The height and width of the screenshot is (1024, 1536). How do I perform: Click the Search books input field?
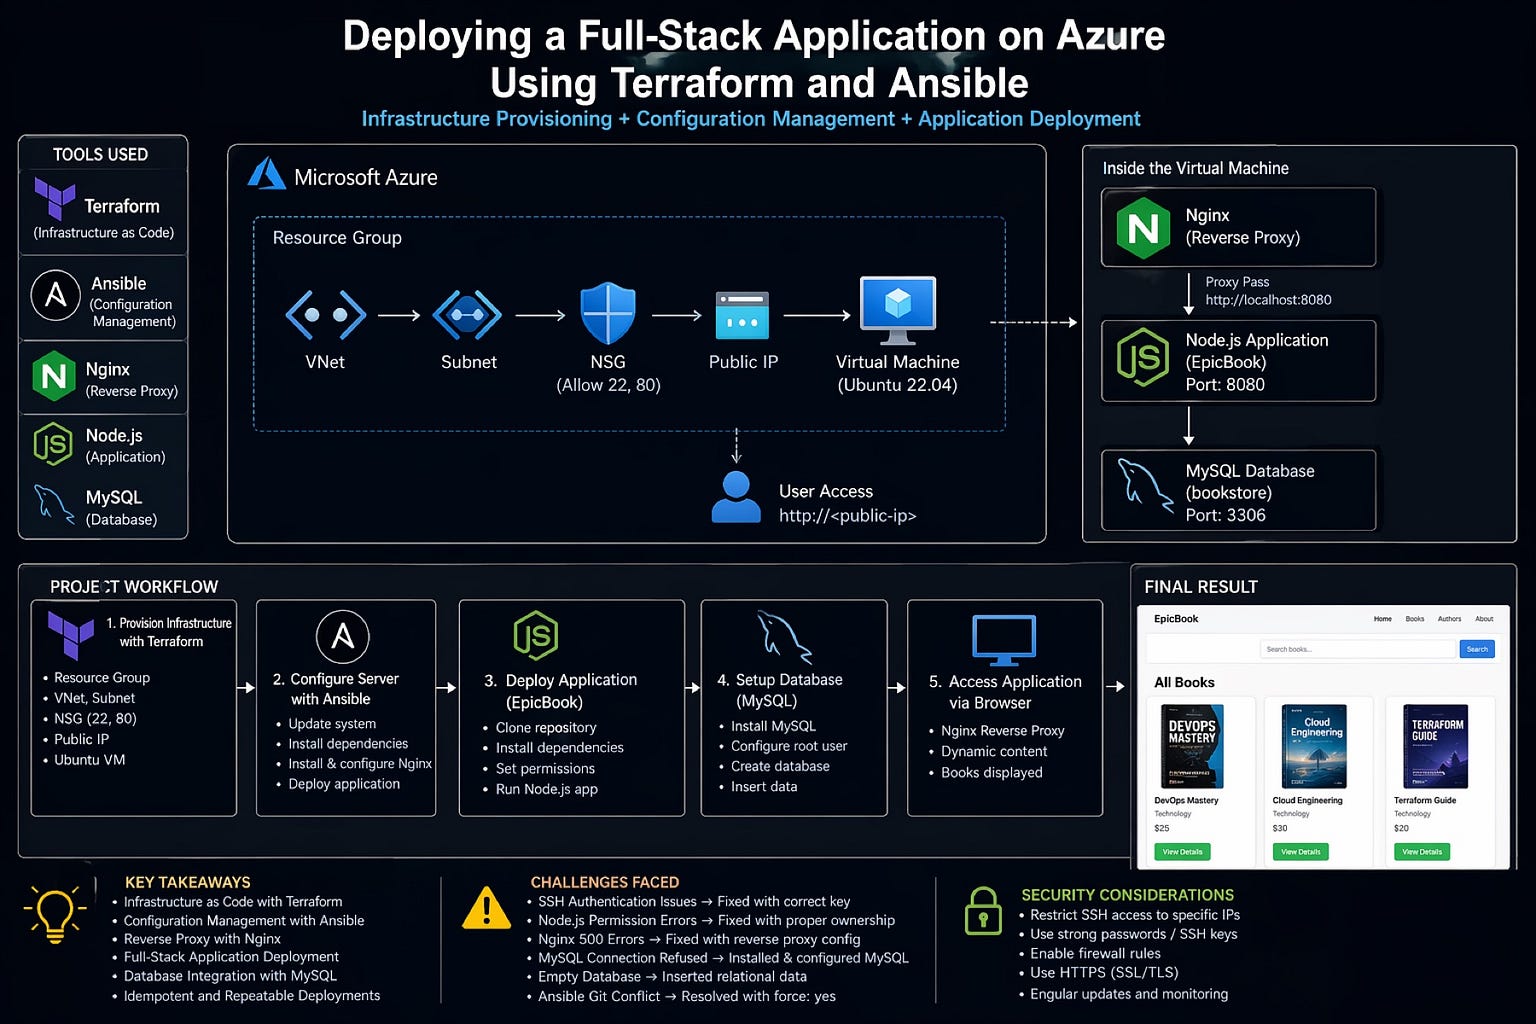pos(1358,649)
